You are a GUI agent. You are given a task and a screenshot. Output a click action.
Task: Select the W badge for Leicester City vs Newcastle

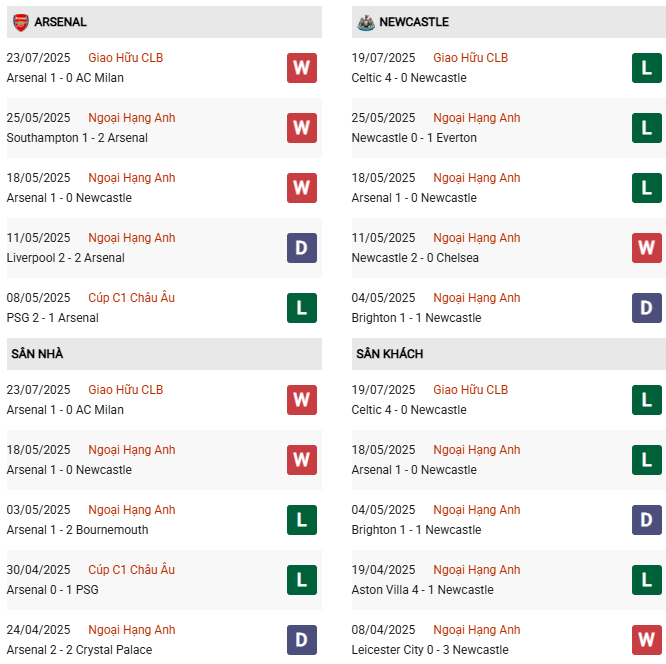click(x=646, y=640)
